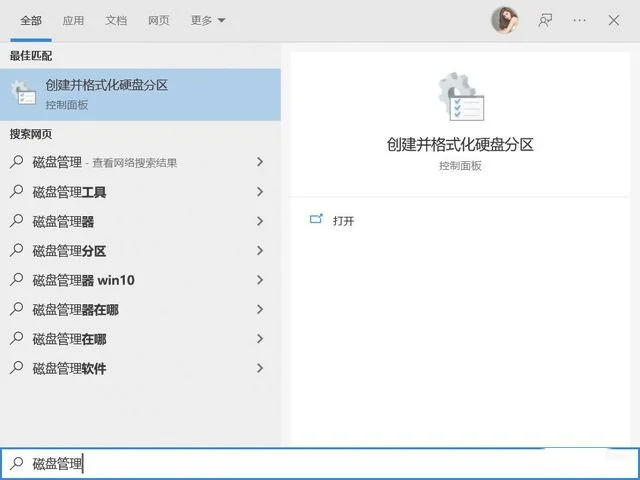Select web suggestion 磁盘管理器 win10

tap(140, 280)
